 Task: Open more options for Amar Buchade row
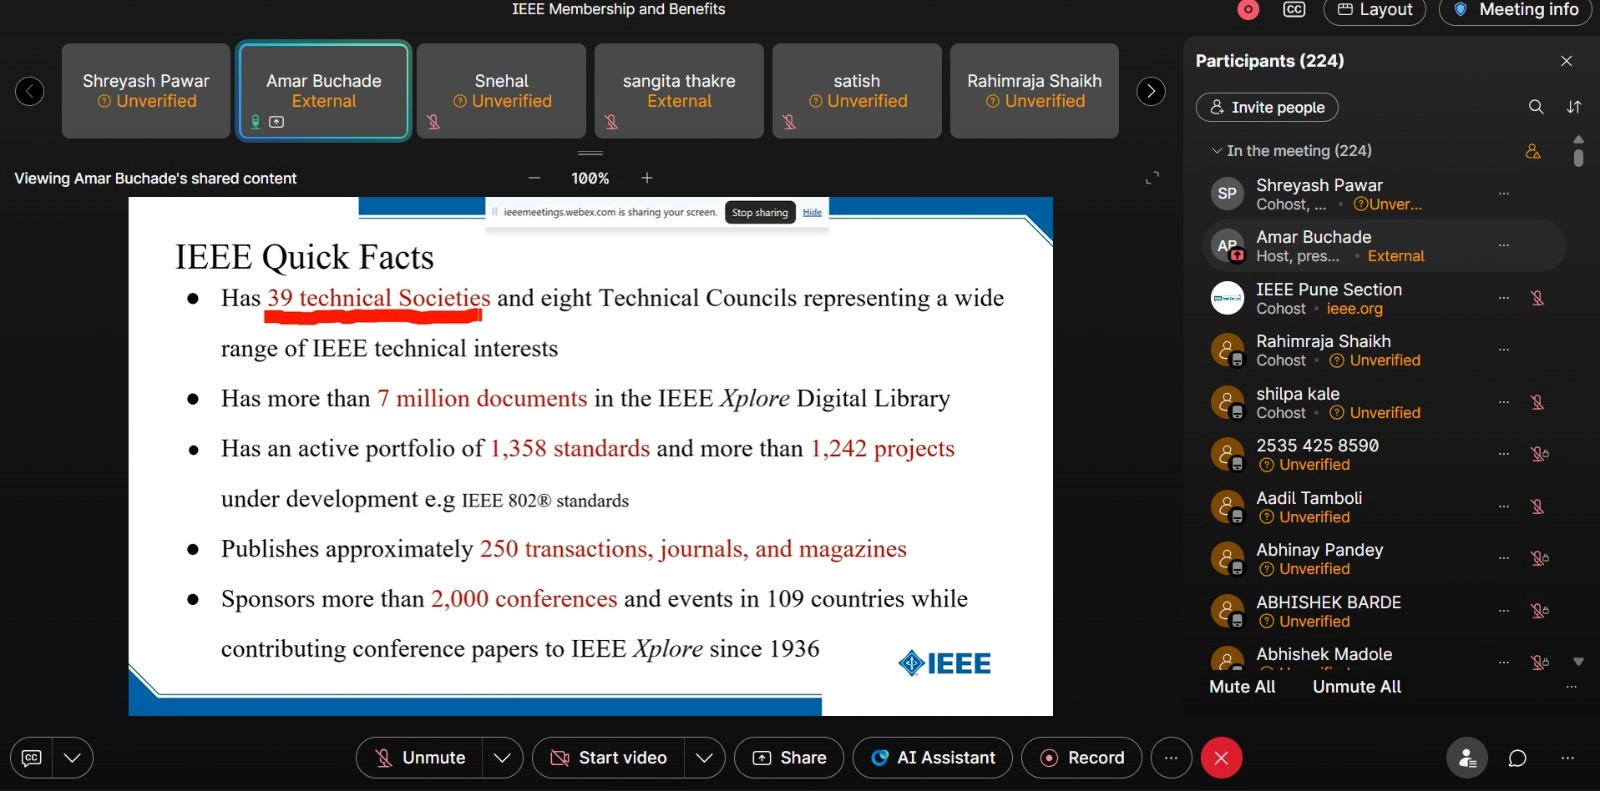tap(1504, 245)
